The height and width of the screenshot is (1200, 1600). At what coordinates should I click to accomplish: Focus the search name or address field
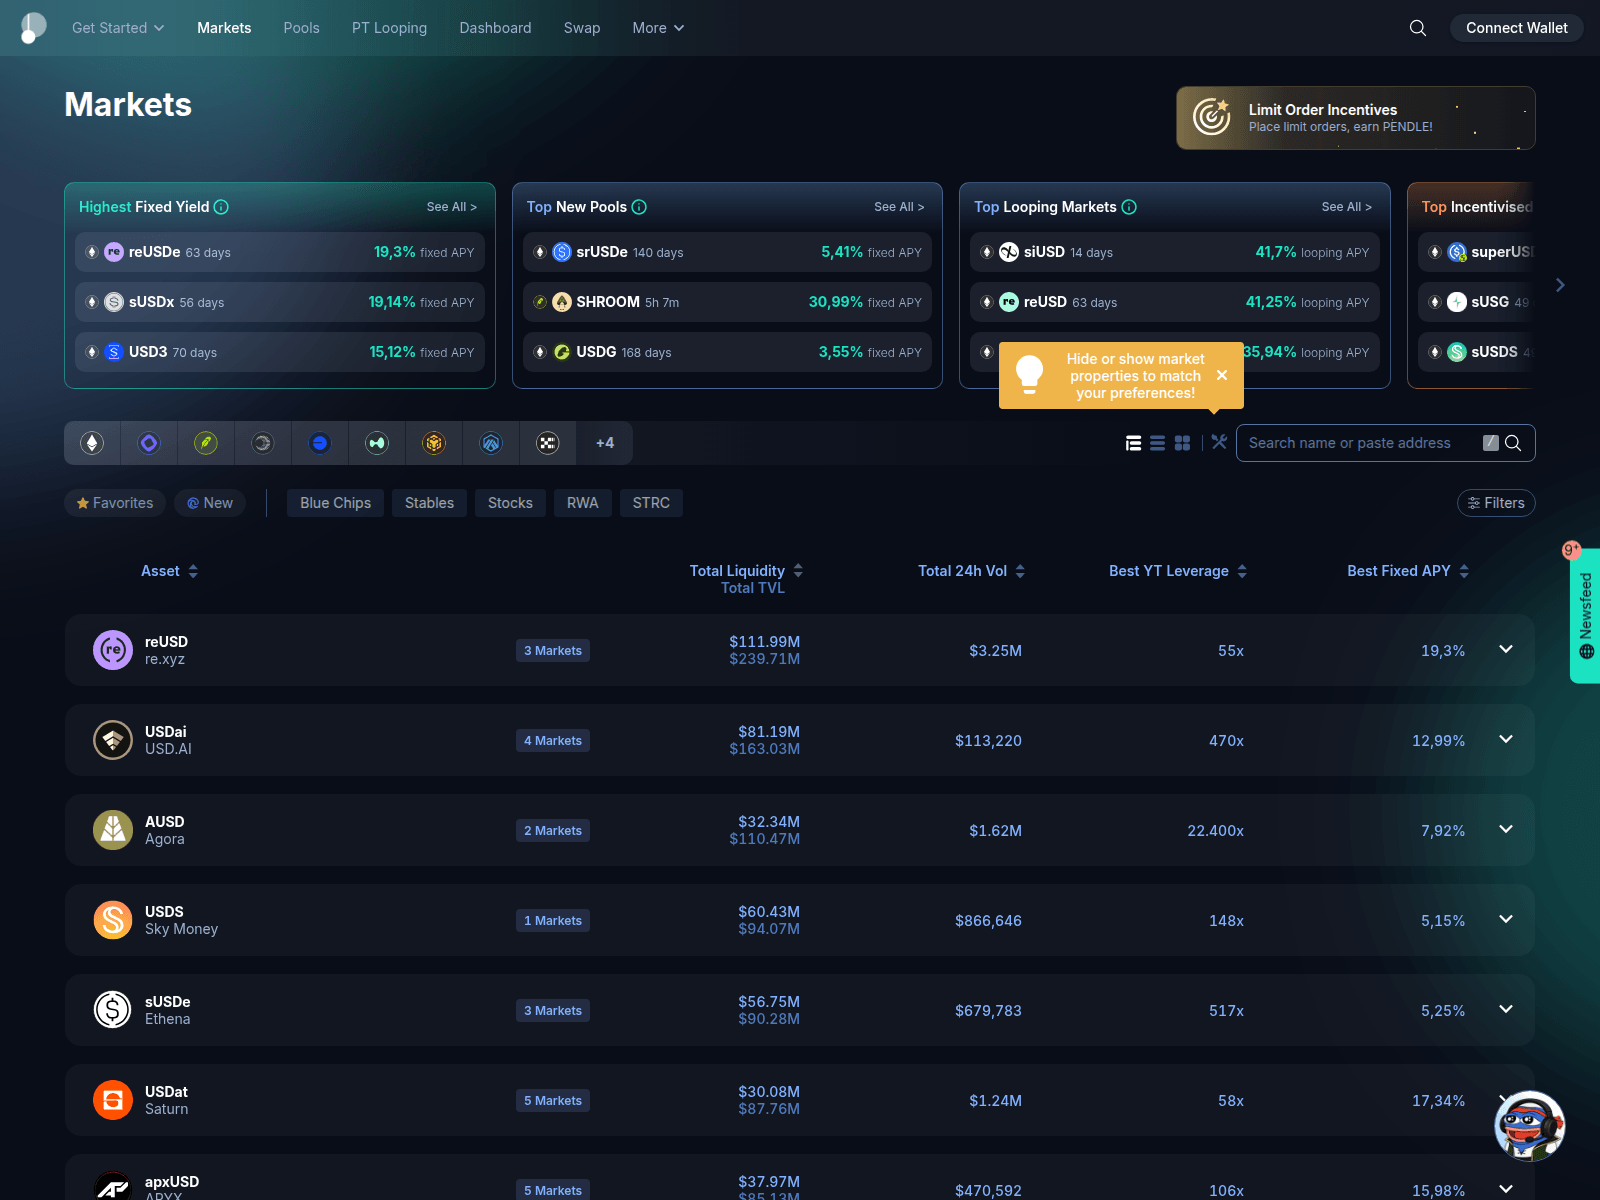[1360, 443]
